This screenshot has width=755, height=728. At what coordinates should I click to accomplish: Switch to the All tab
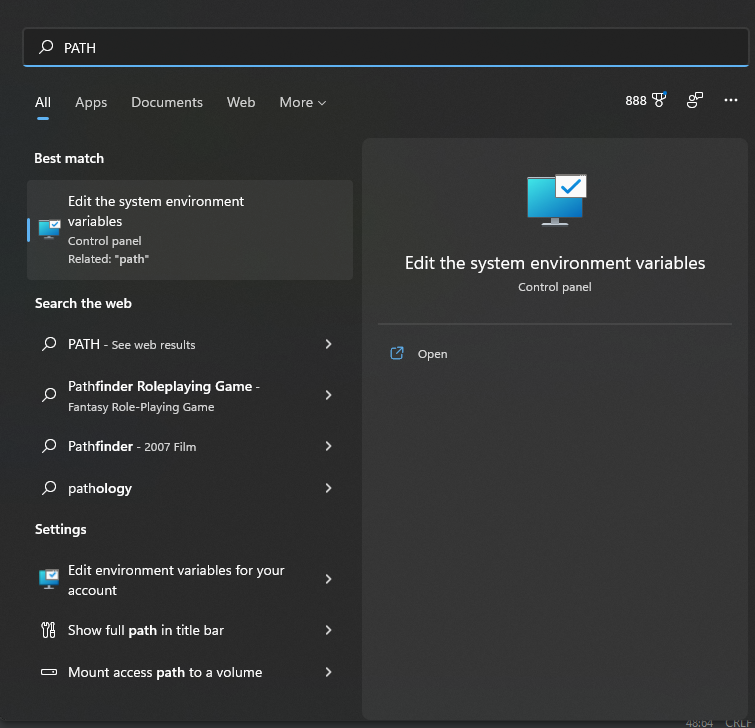tap(43, 102)
